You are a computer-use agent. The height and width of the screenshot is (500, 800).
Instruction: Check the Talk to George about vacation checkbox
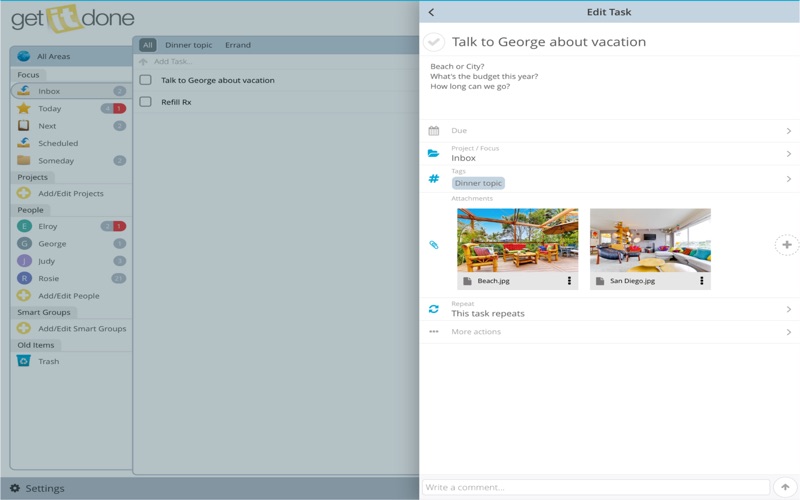[146, 80]
